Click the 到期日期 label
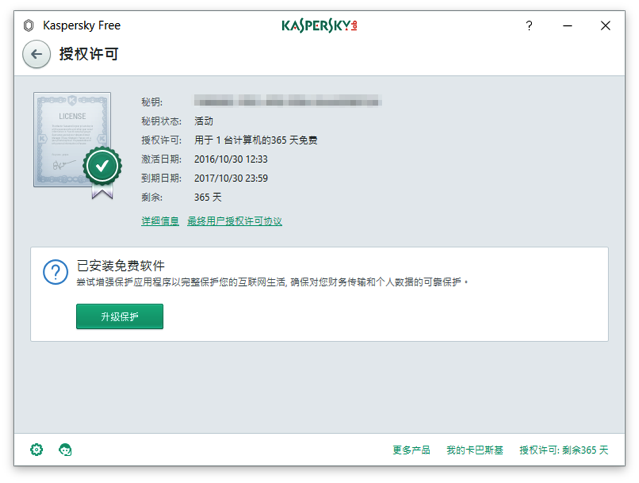Viewport: 639px width, 483px height. pos(161,179)
